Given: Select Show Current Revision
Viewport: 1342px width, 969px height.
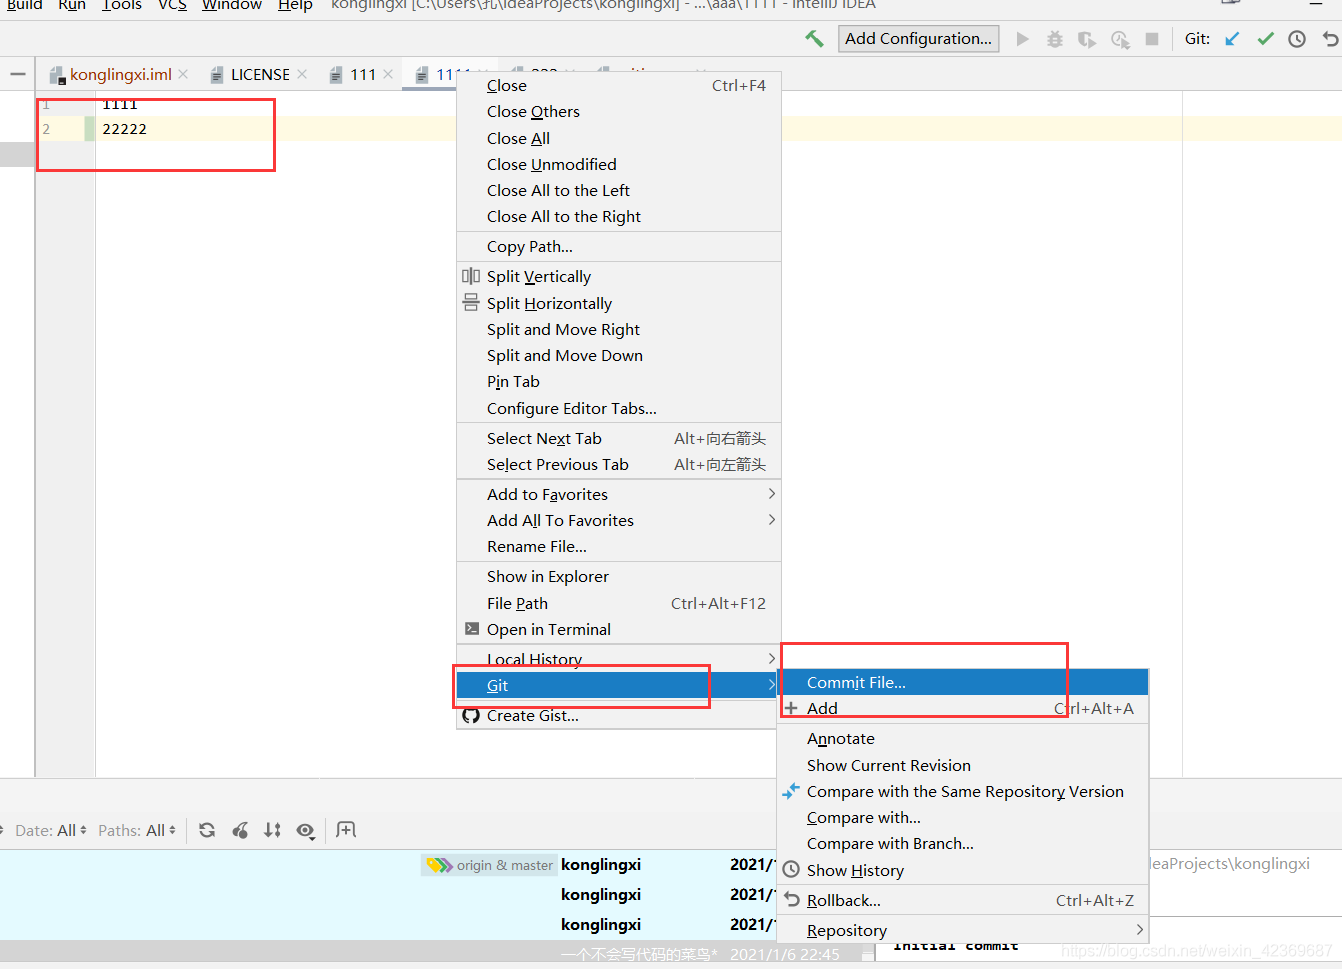Looking at the screenshot, I should [x=963, y=765].
